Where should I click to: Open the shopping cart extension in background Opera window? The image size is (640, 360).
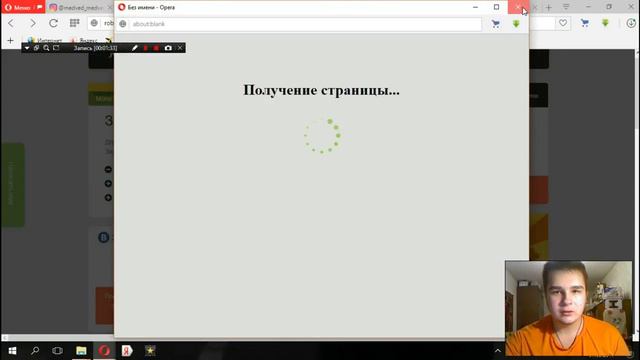(585, 23)
